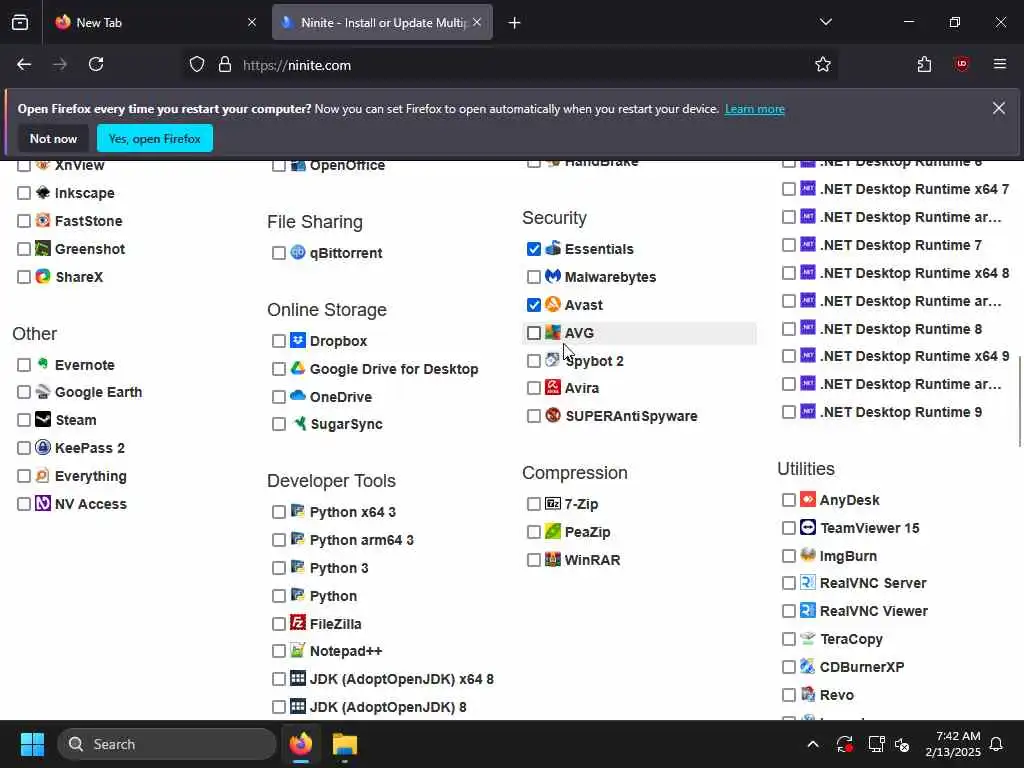Click the Greenshot icon
This screenshot has width=1024, height=768.
[x=43, y=248]
